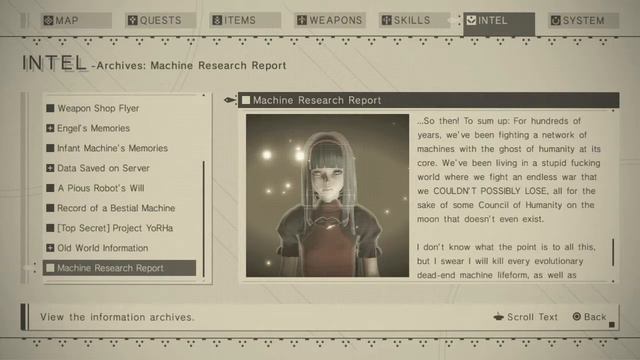Click the pointer cursor icon beside report header
This screenshot has width=640, height=360.
(x=230, y=100)
